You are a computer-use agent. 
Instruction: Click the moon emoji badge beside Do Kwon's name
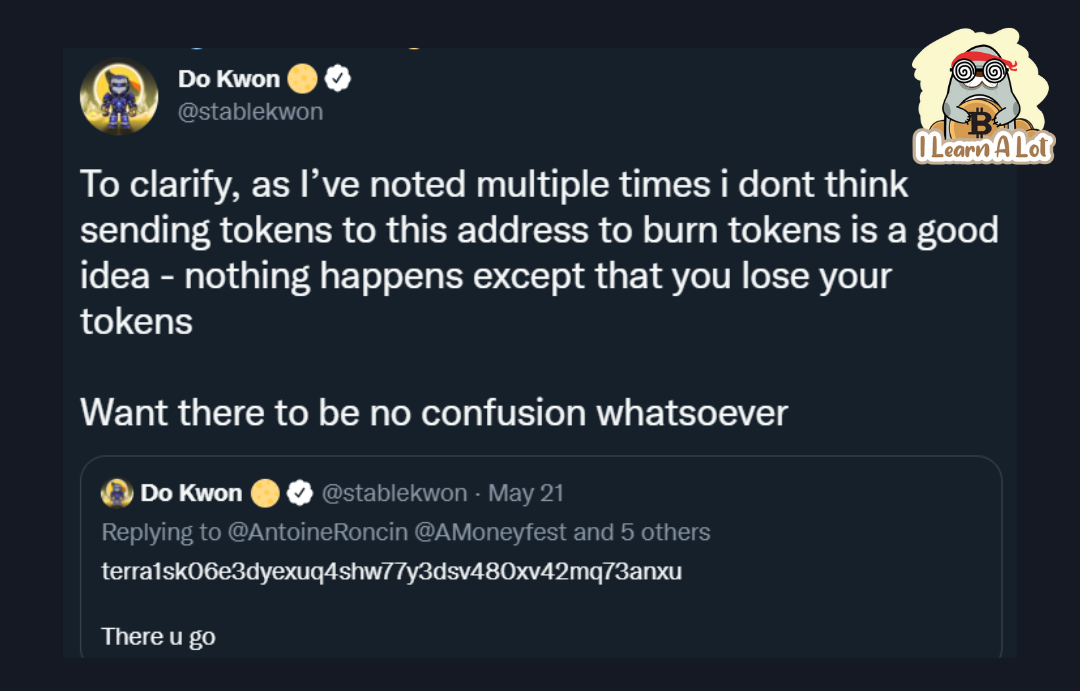click(301, 77)
